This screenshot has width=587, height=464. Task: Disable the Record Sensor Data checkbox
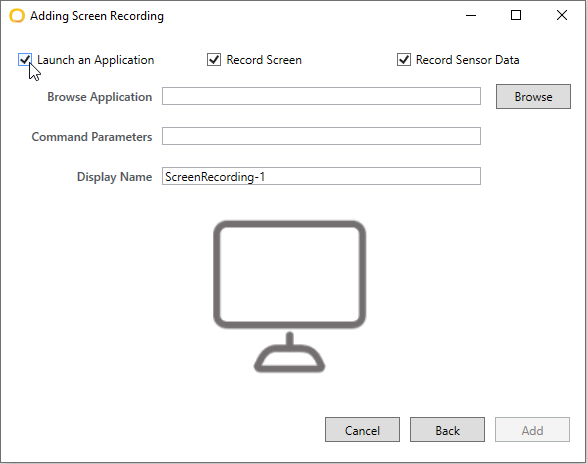[x=404, y=60]
